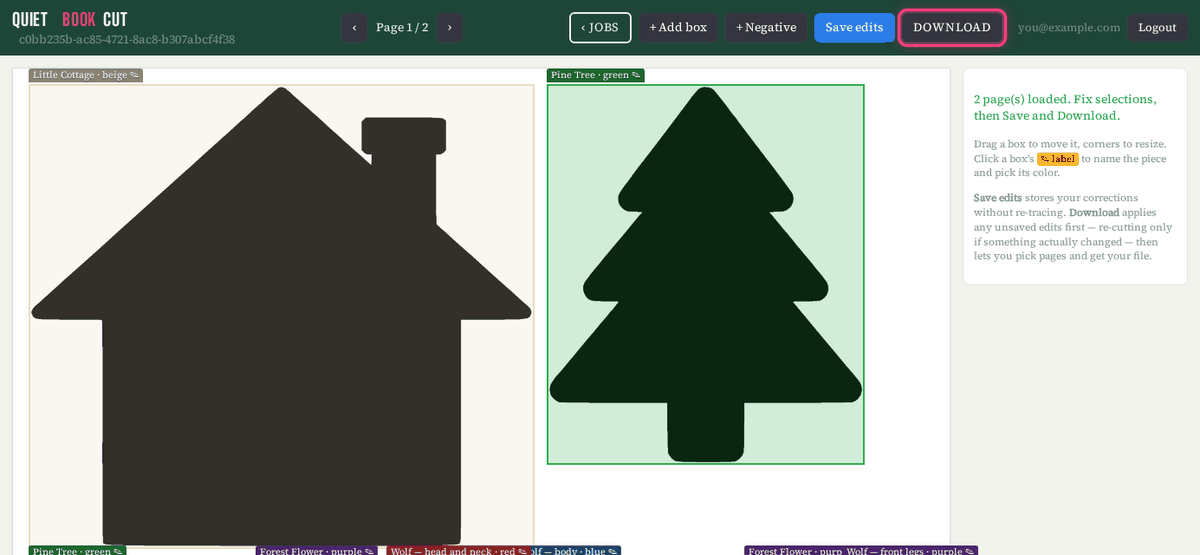Viewport: 1200px width, 555px height.
Task: Open the bottom-left Pine Tree green label
Action: [x=78, y=550]
